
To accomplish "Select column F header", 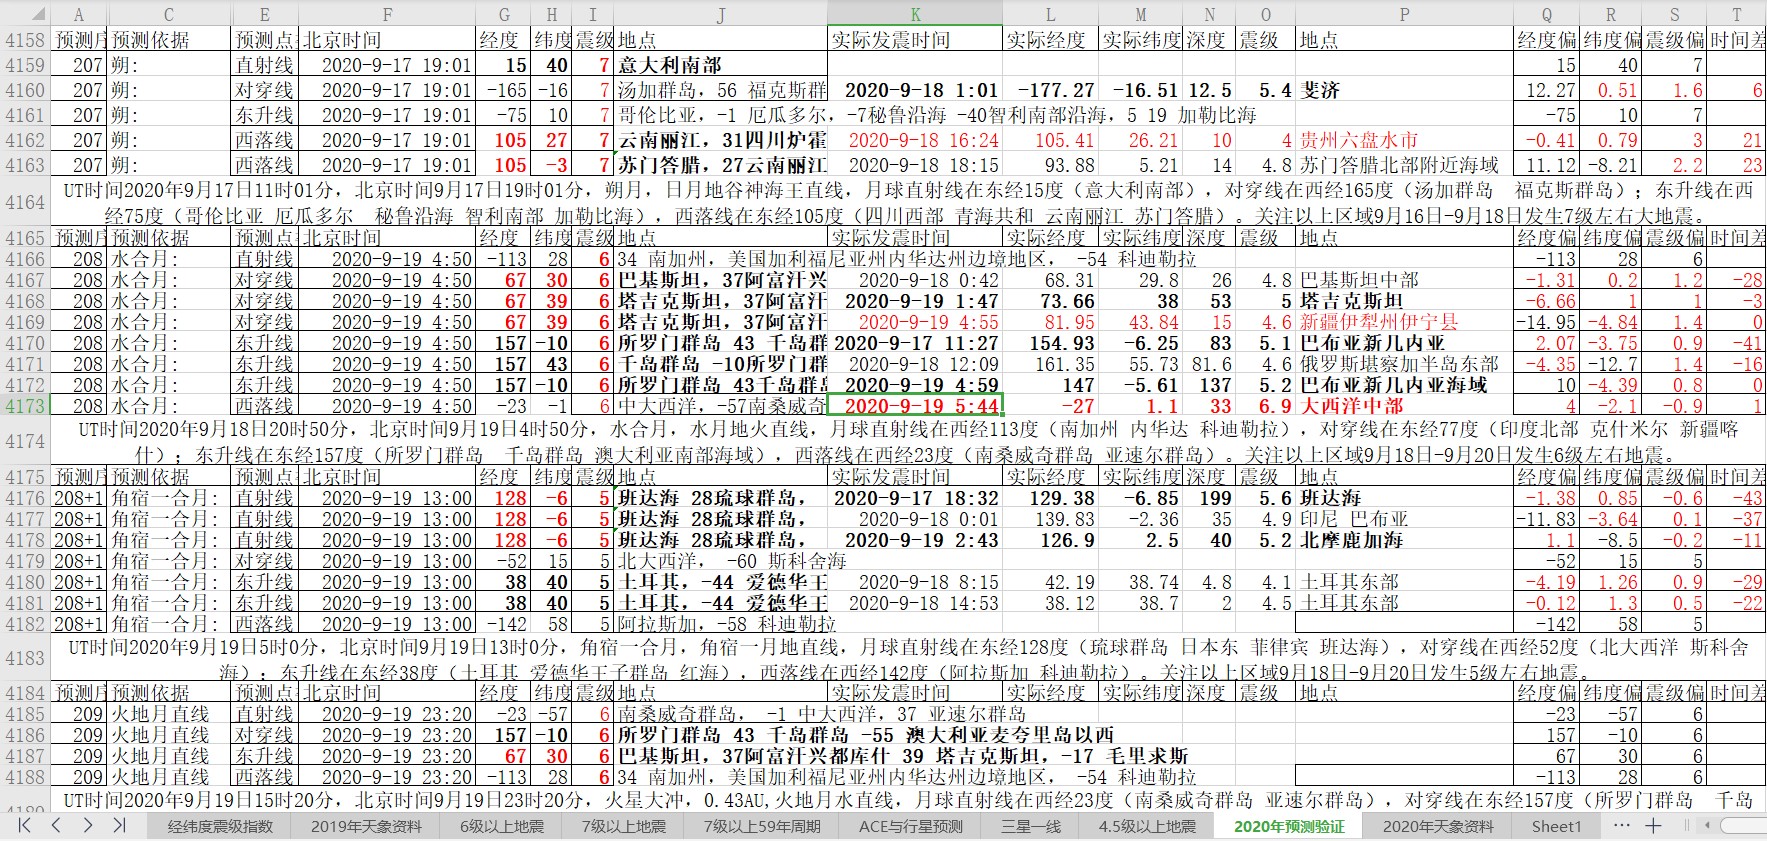I will [387, 14].
